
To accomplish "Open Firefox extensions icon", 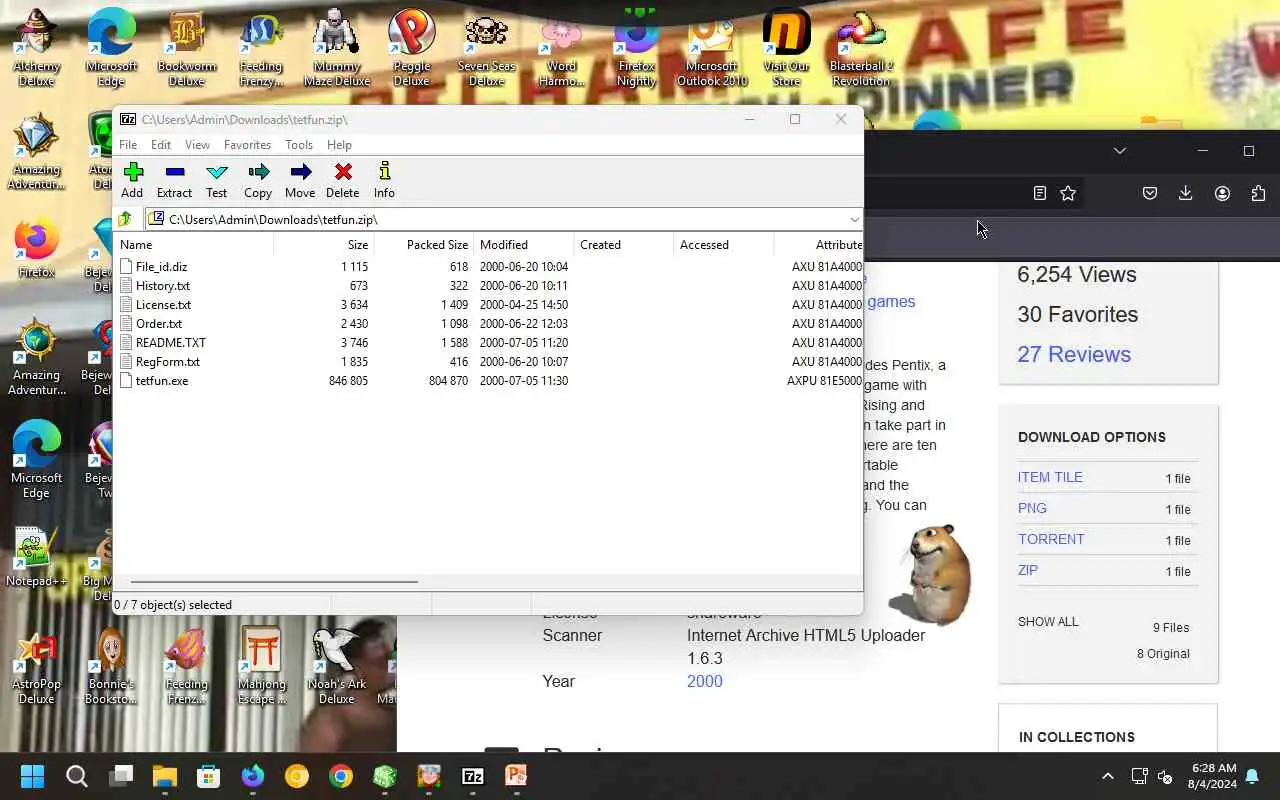I will point(1258,193).
